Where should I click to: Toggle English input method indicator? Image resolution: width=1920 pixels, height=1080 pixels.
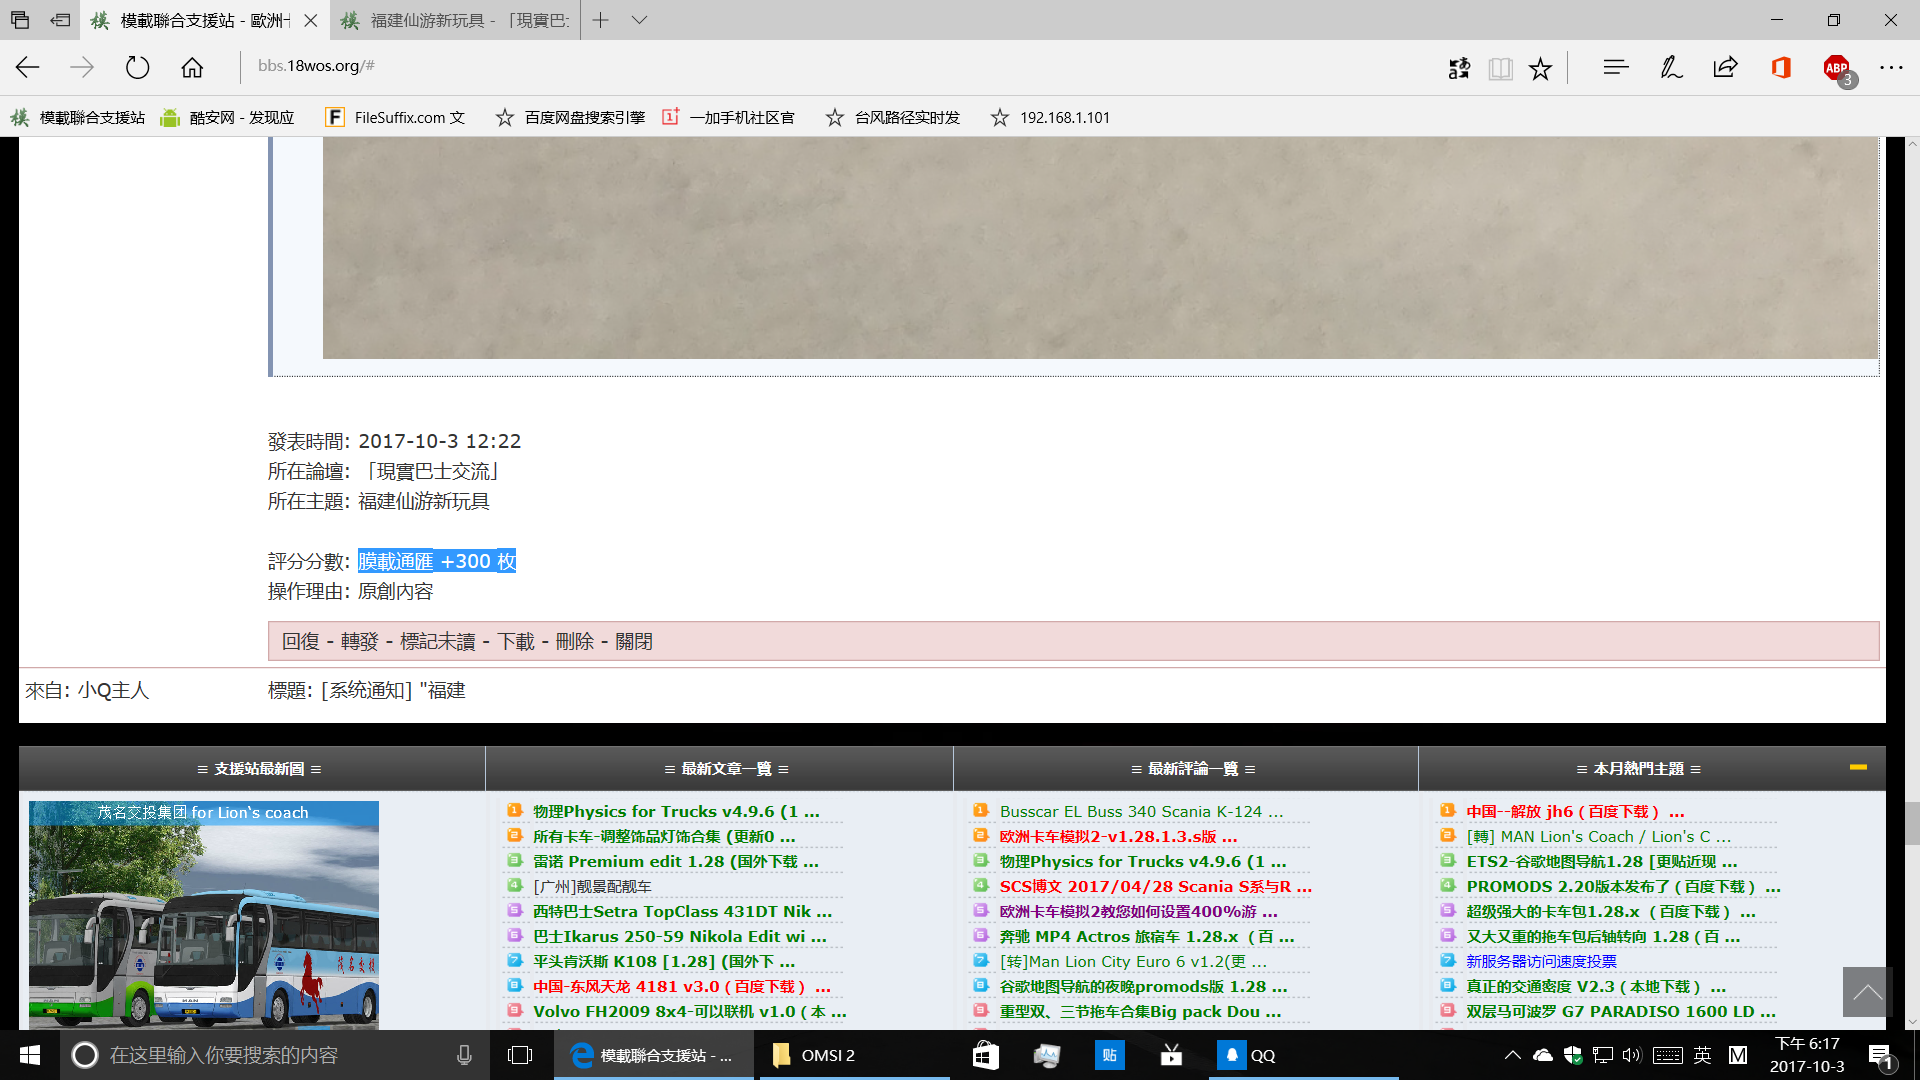click(x=1703, y=1055)
